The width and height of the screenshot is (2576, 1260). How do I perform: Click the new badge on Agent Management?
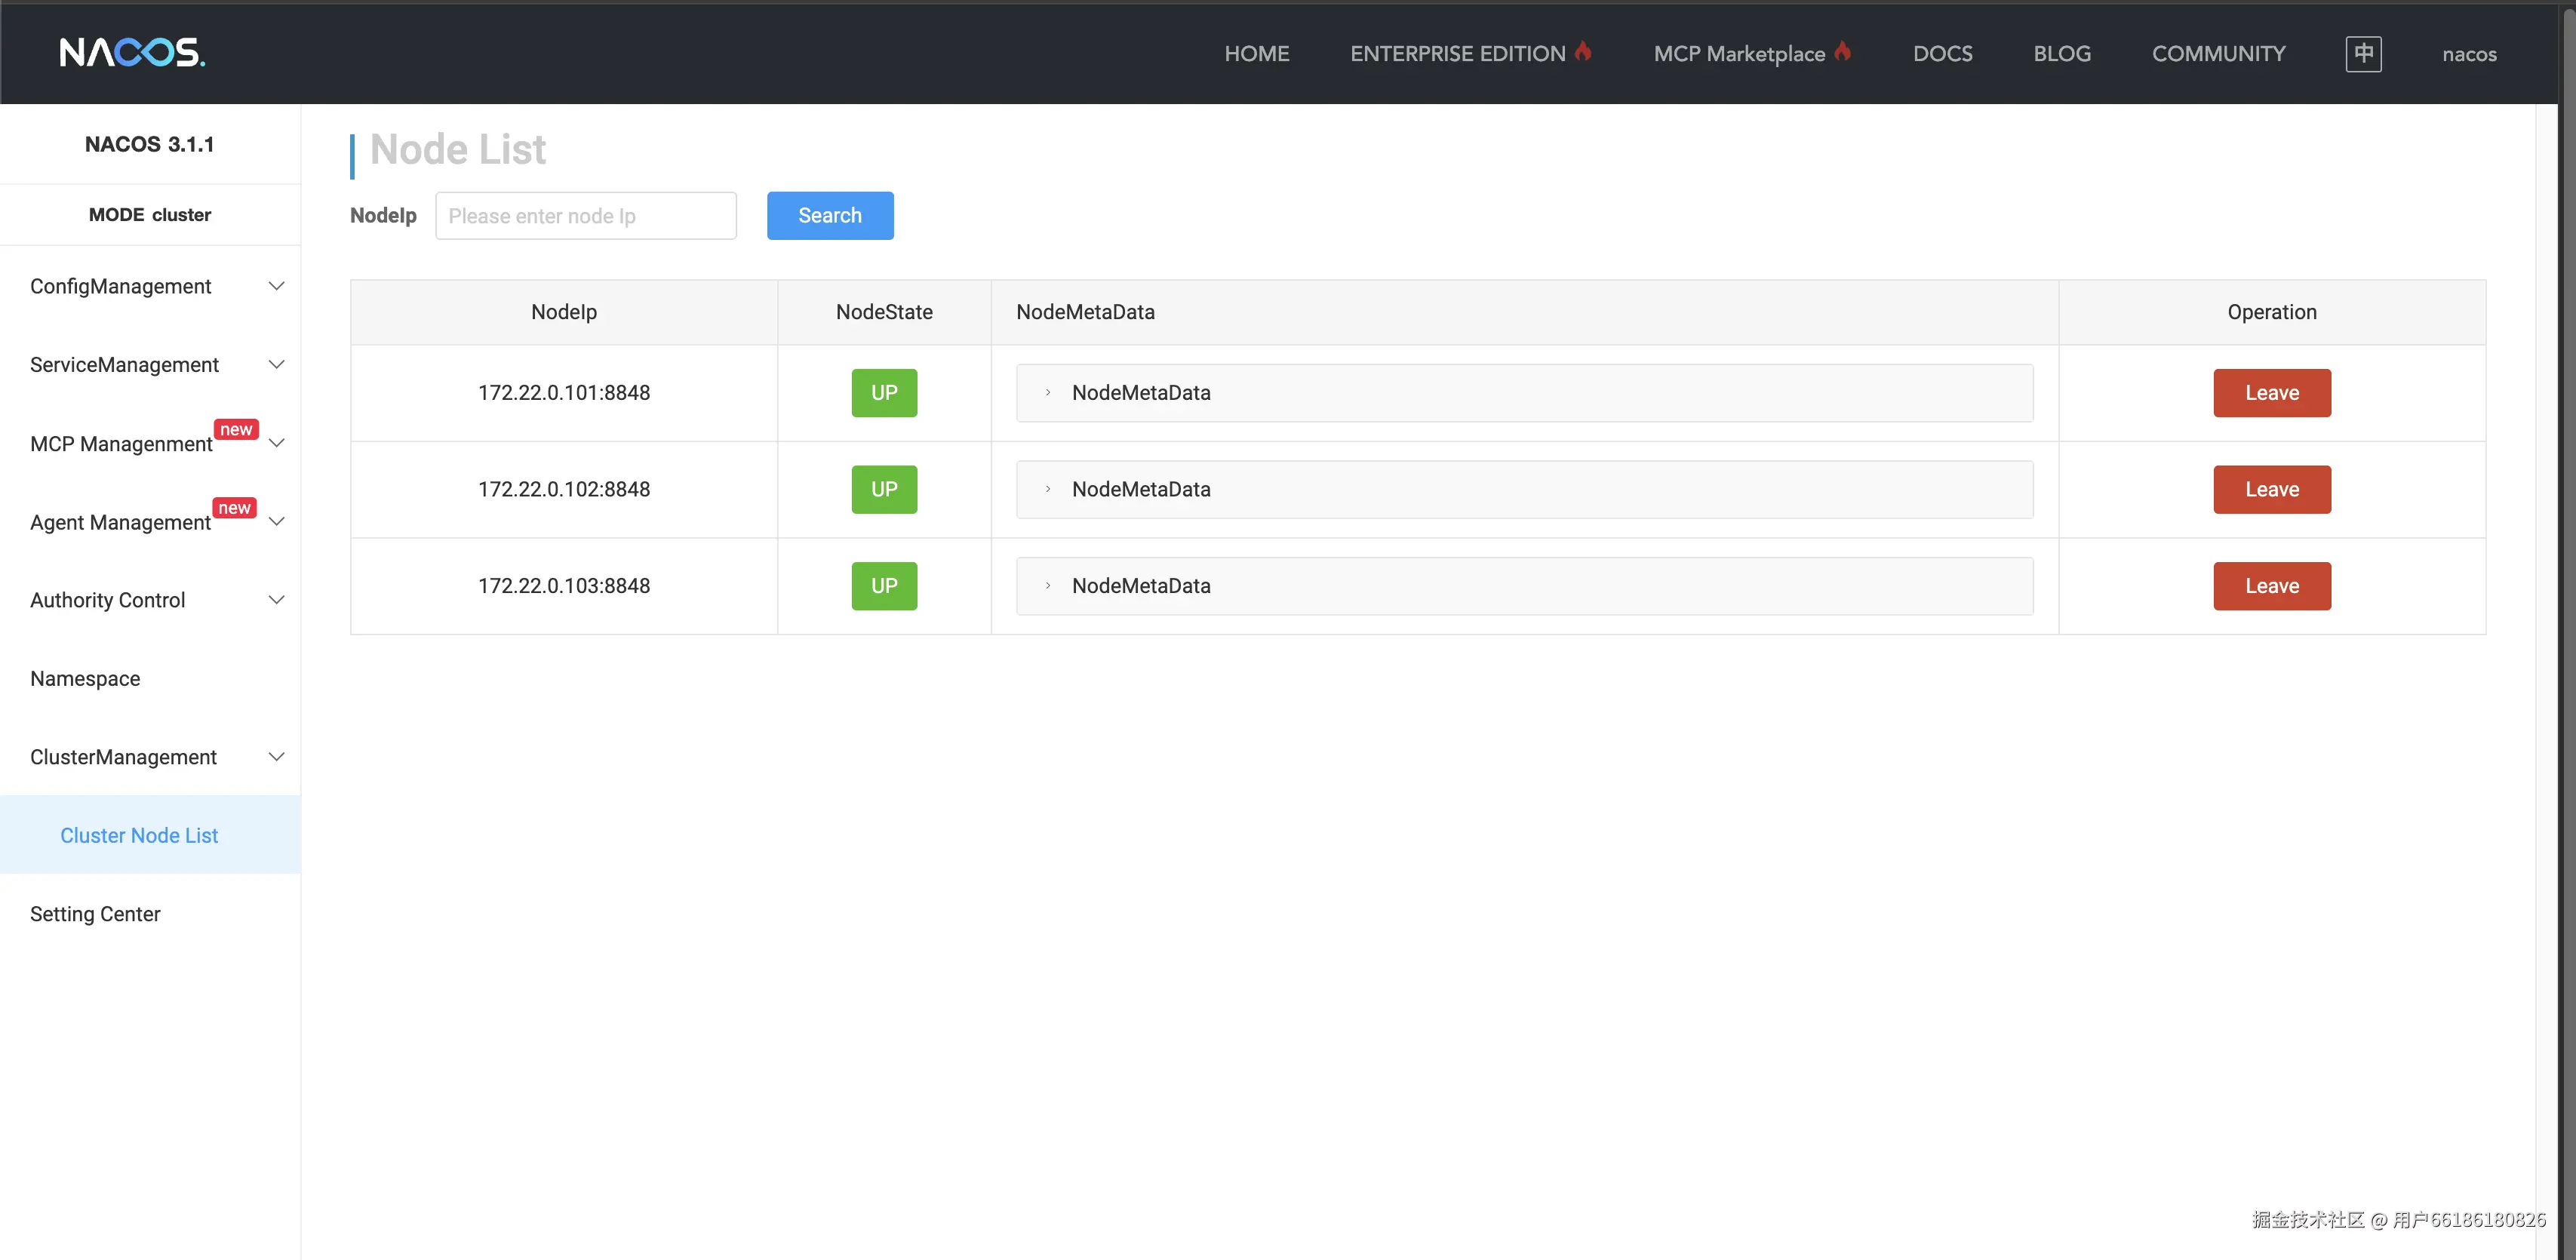234,508
